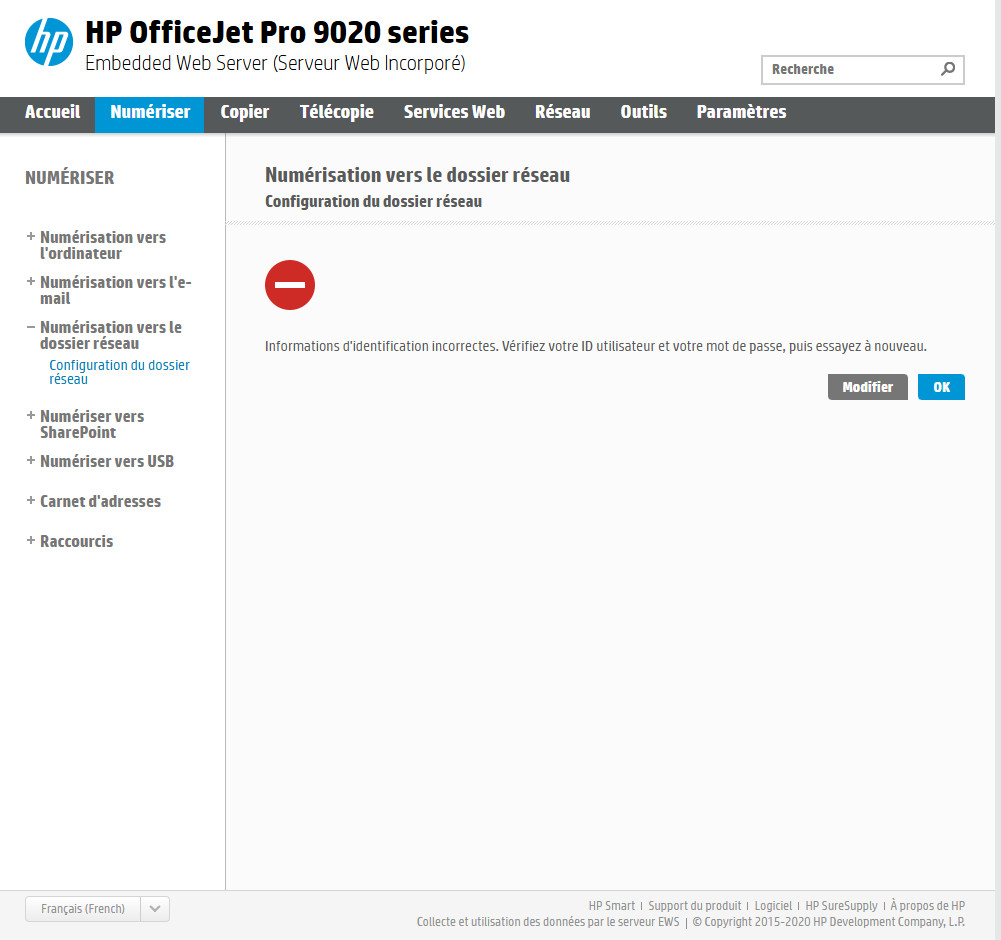1001x940 pixels.
Task: Open the Réseau tab
Action: pyautogui.click(x=562, y=112)
